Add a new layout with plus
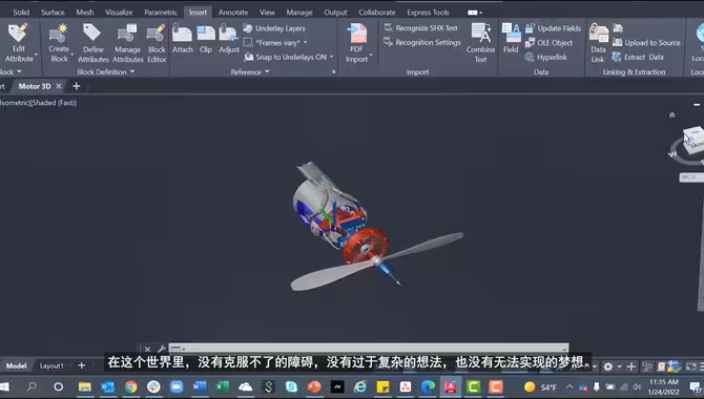This screenshot has width=704, height=399. point(82,366)
